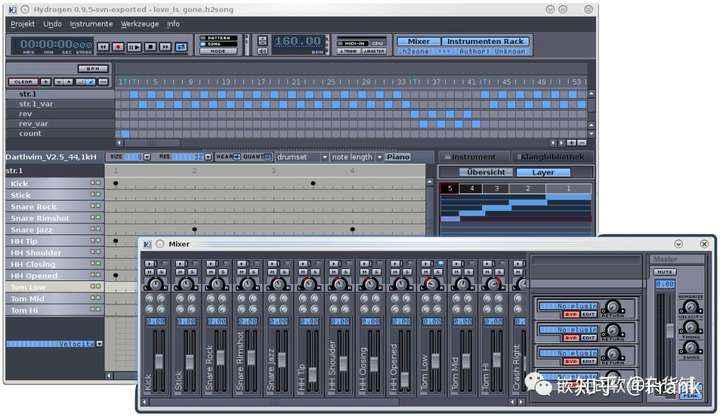This screenshot has height=417, width=720.
Task: Click the rewind button in transport
Action: tap(103, 46)
